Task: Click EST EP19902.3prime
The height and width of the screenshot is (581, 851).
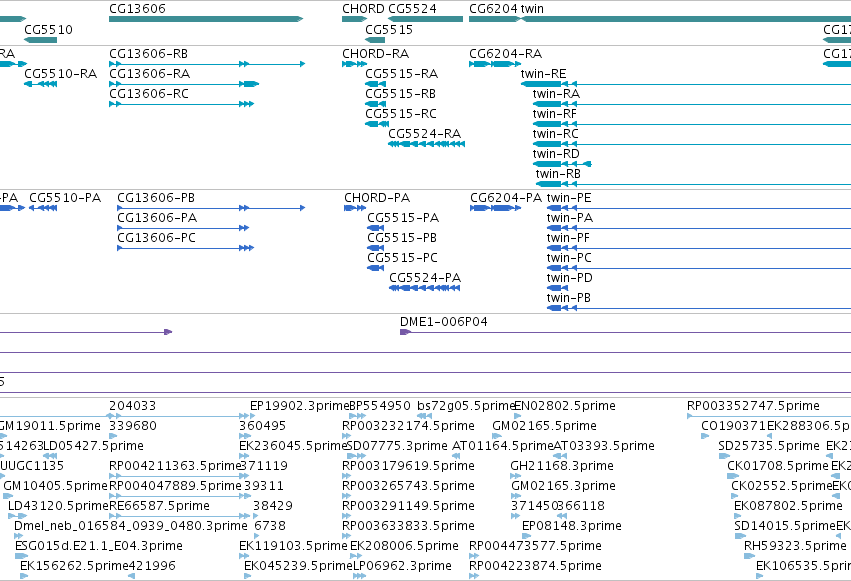Action: coord(299,406)
